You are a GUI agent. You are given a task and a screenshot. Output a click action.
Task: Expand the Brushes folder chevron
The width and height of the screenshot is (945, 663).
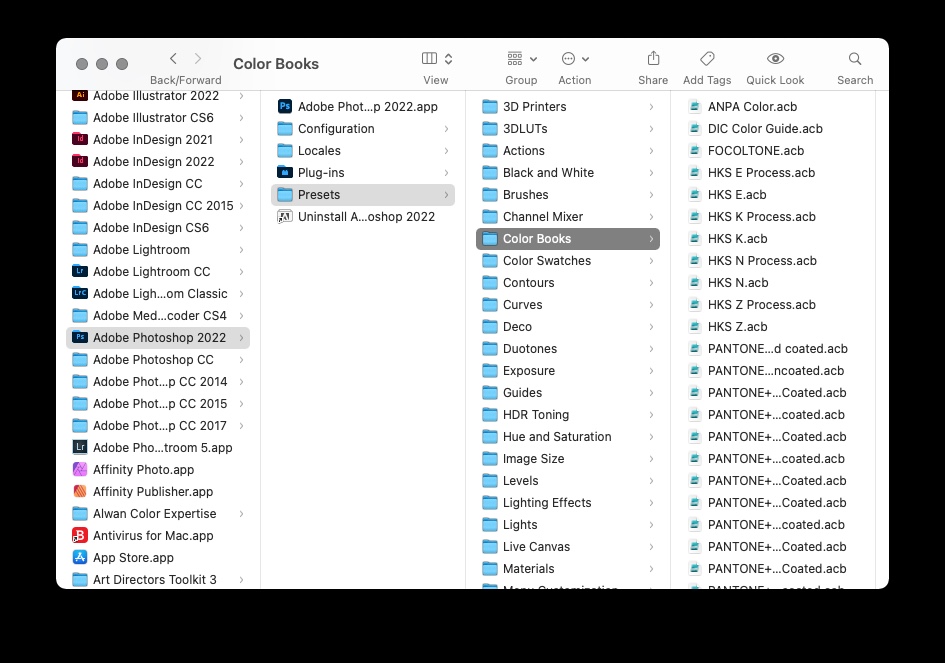click(651, 195)
